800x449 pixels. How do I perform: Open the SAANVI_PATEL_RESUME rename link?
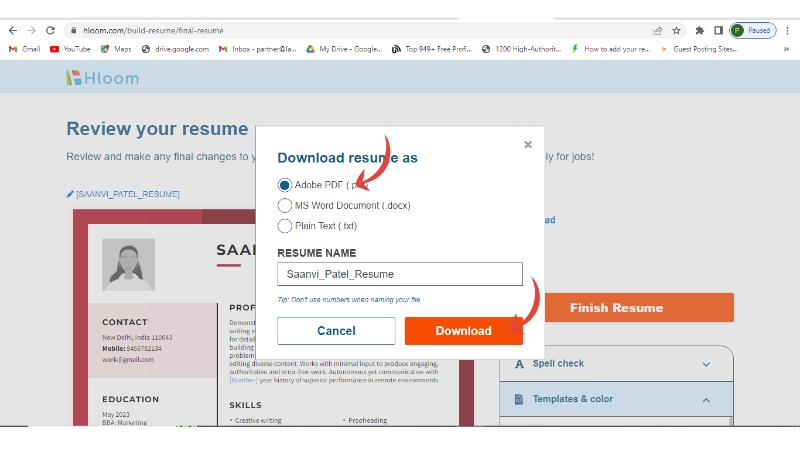click(123, 194)
